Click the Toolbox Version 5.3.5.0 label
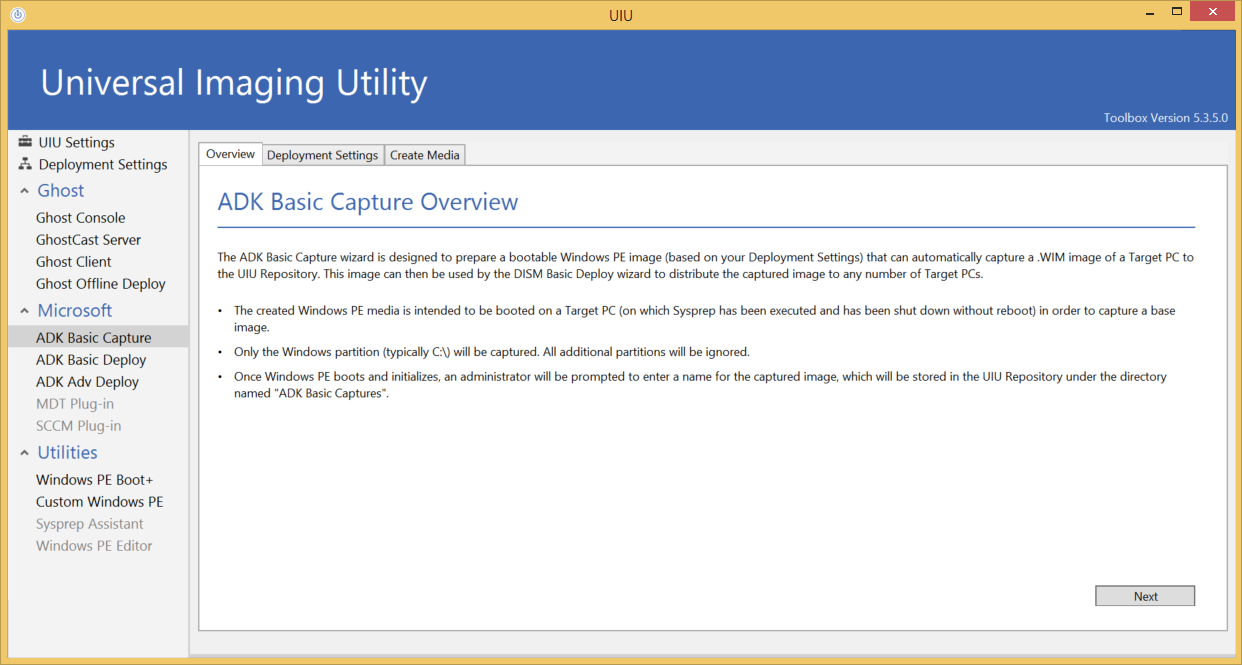 click(x=1165, y=118)
